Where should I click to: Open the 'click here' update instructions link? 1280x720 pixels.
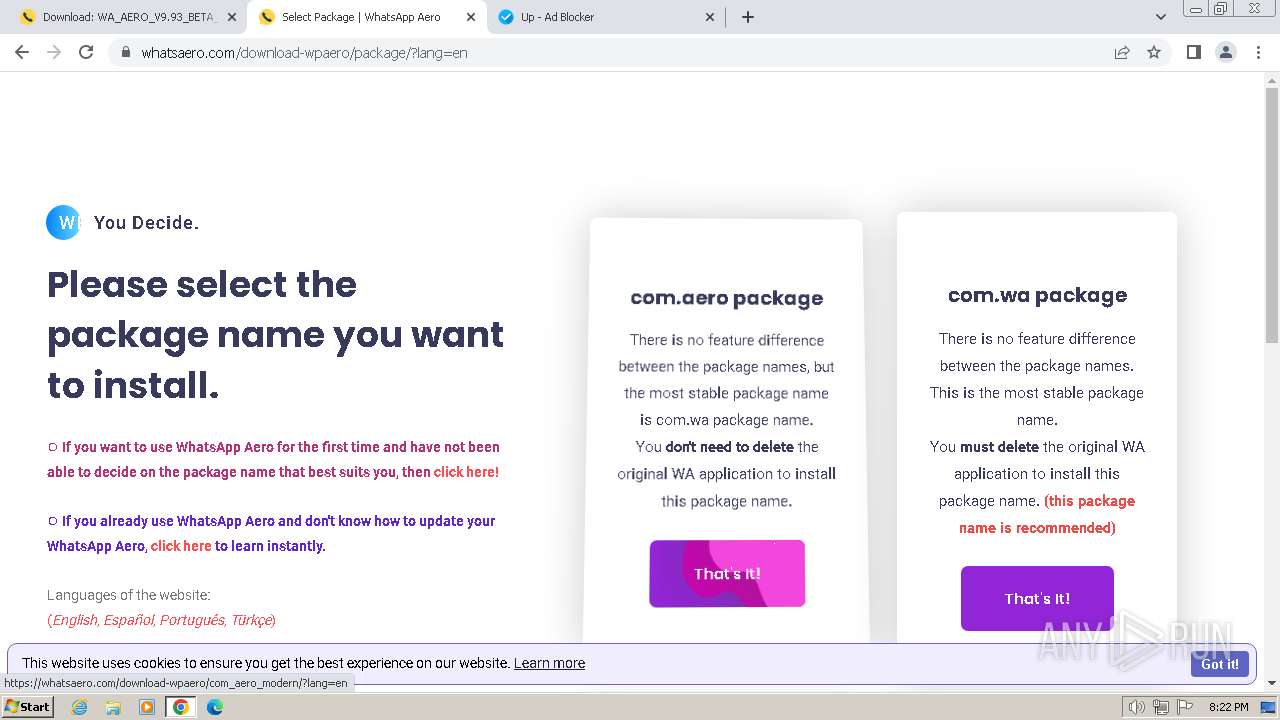[x=181, y=546]
